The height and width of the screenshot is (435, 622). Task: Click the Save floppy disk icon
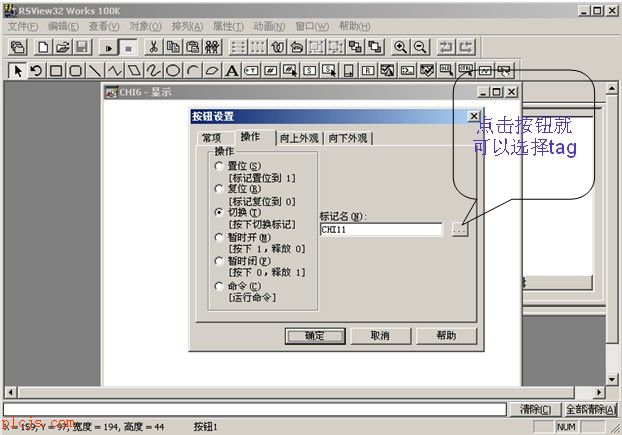coord(82,48)
